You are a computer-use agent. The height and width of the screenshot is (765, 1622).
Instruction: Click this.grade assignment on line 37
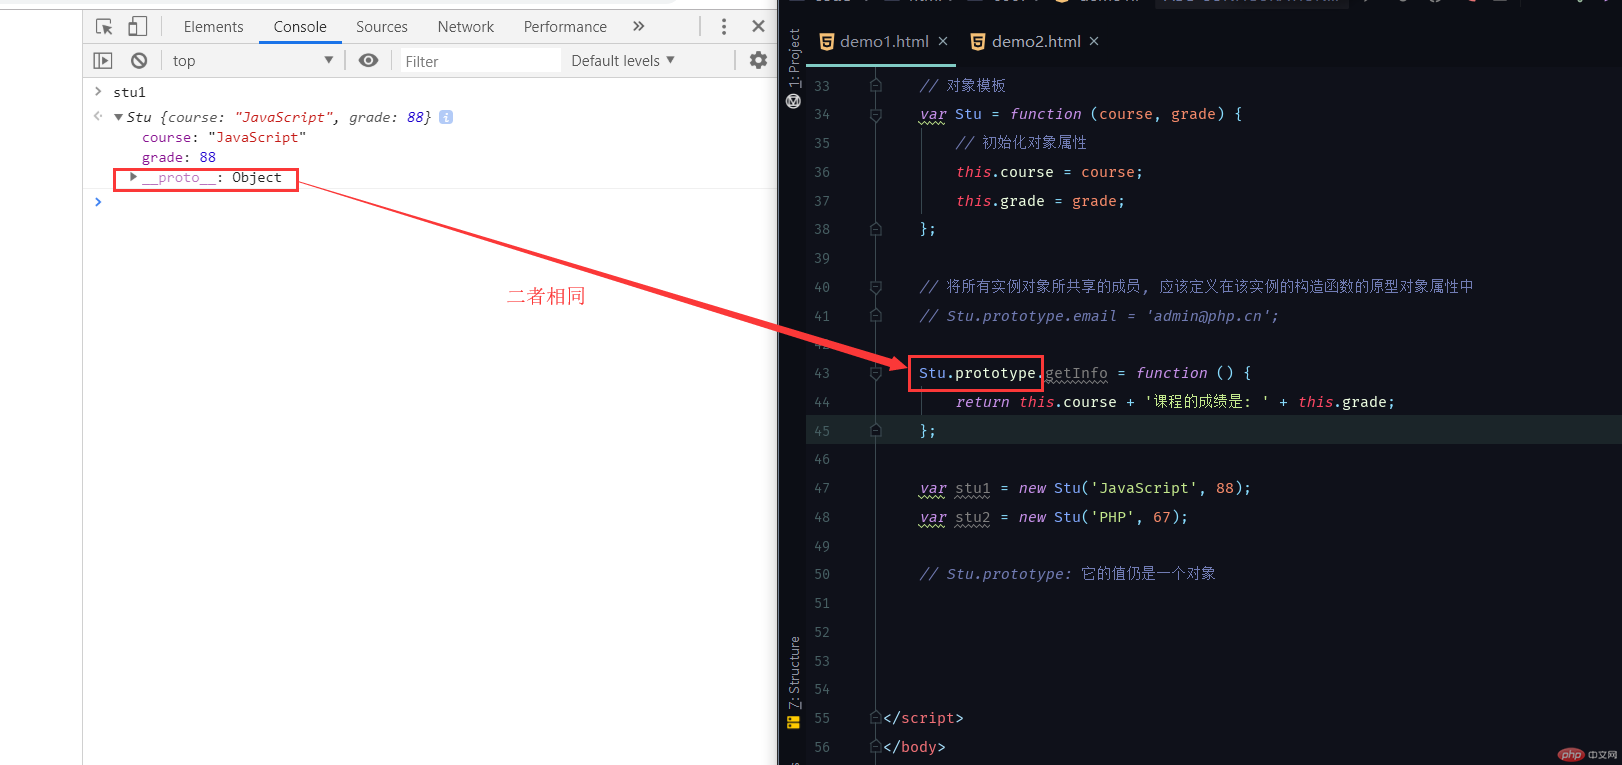pos(1040,201)
